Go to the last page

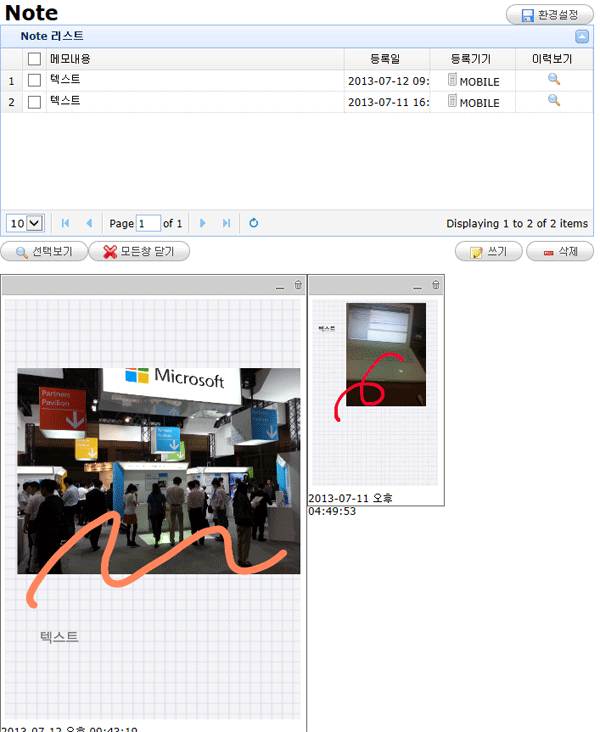pyautogui.click(x=226, y=223)
